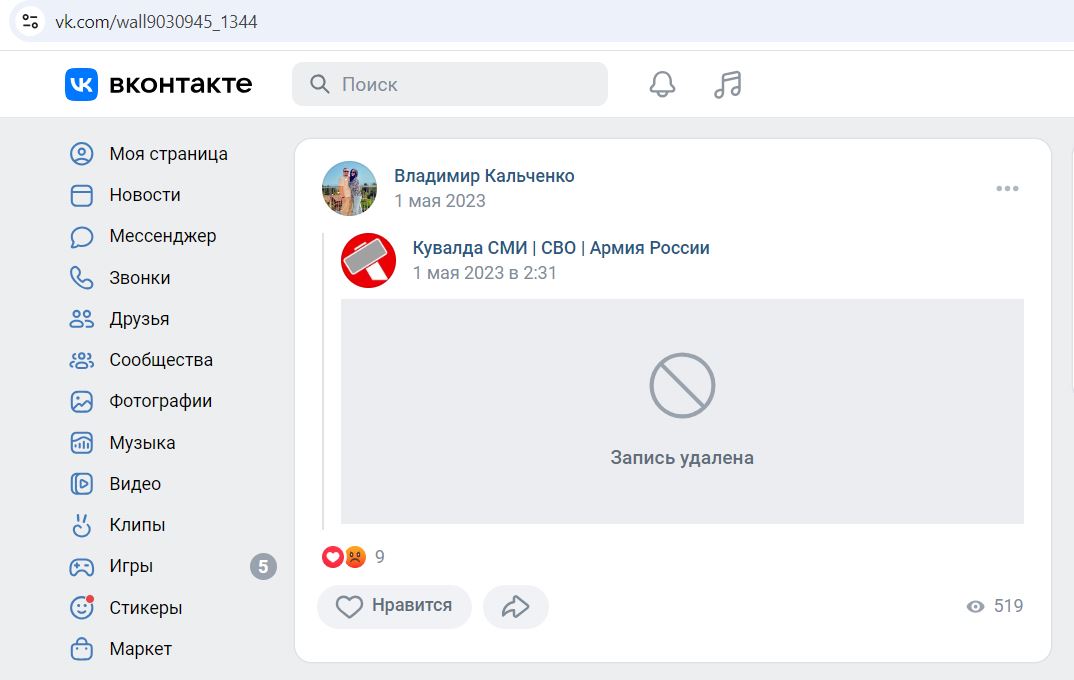This screenshot has width=1074, height=680.
Task: Open the post options three-dot menu
Action: tap(1007, 188)
